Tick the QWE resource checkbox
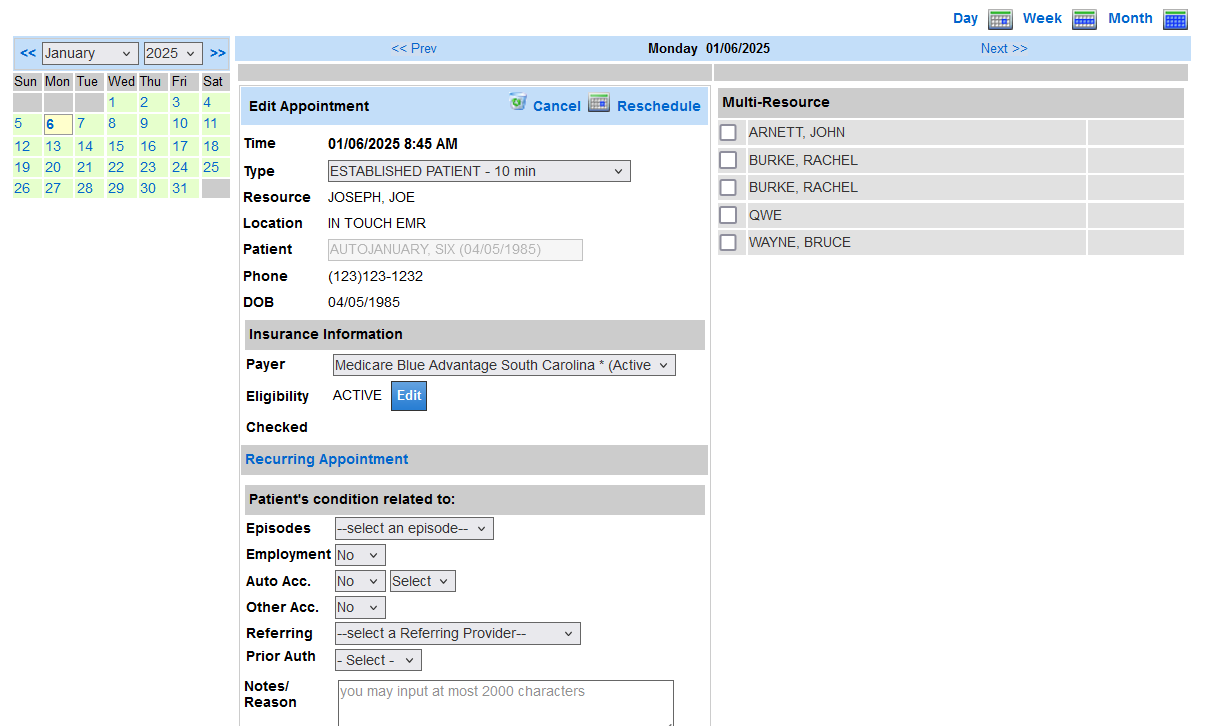 click(728, 215)
